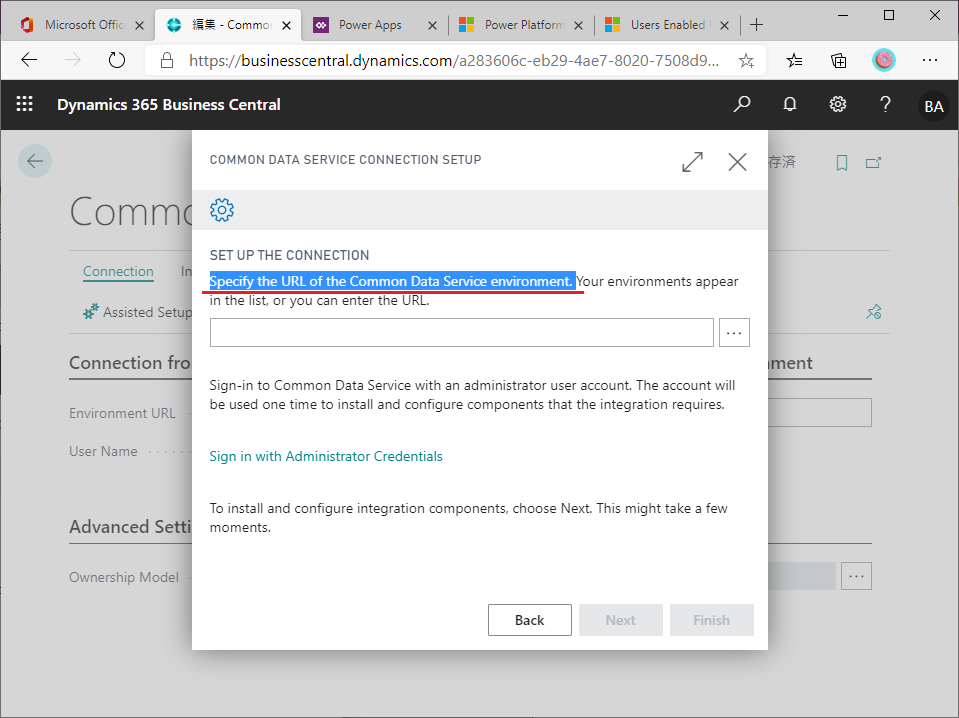This screenshot has width=959, height=718.
Task: Click the address bar URL
Action: (x=454, y=61)
